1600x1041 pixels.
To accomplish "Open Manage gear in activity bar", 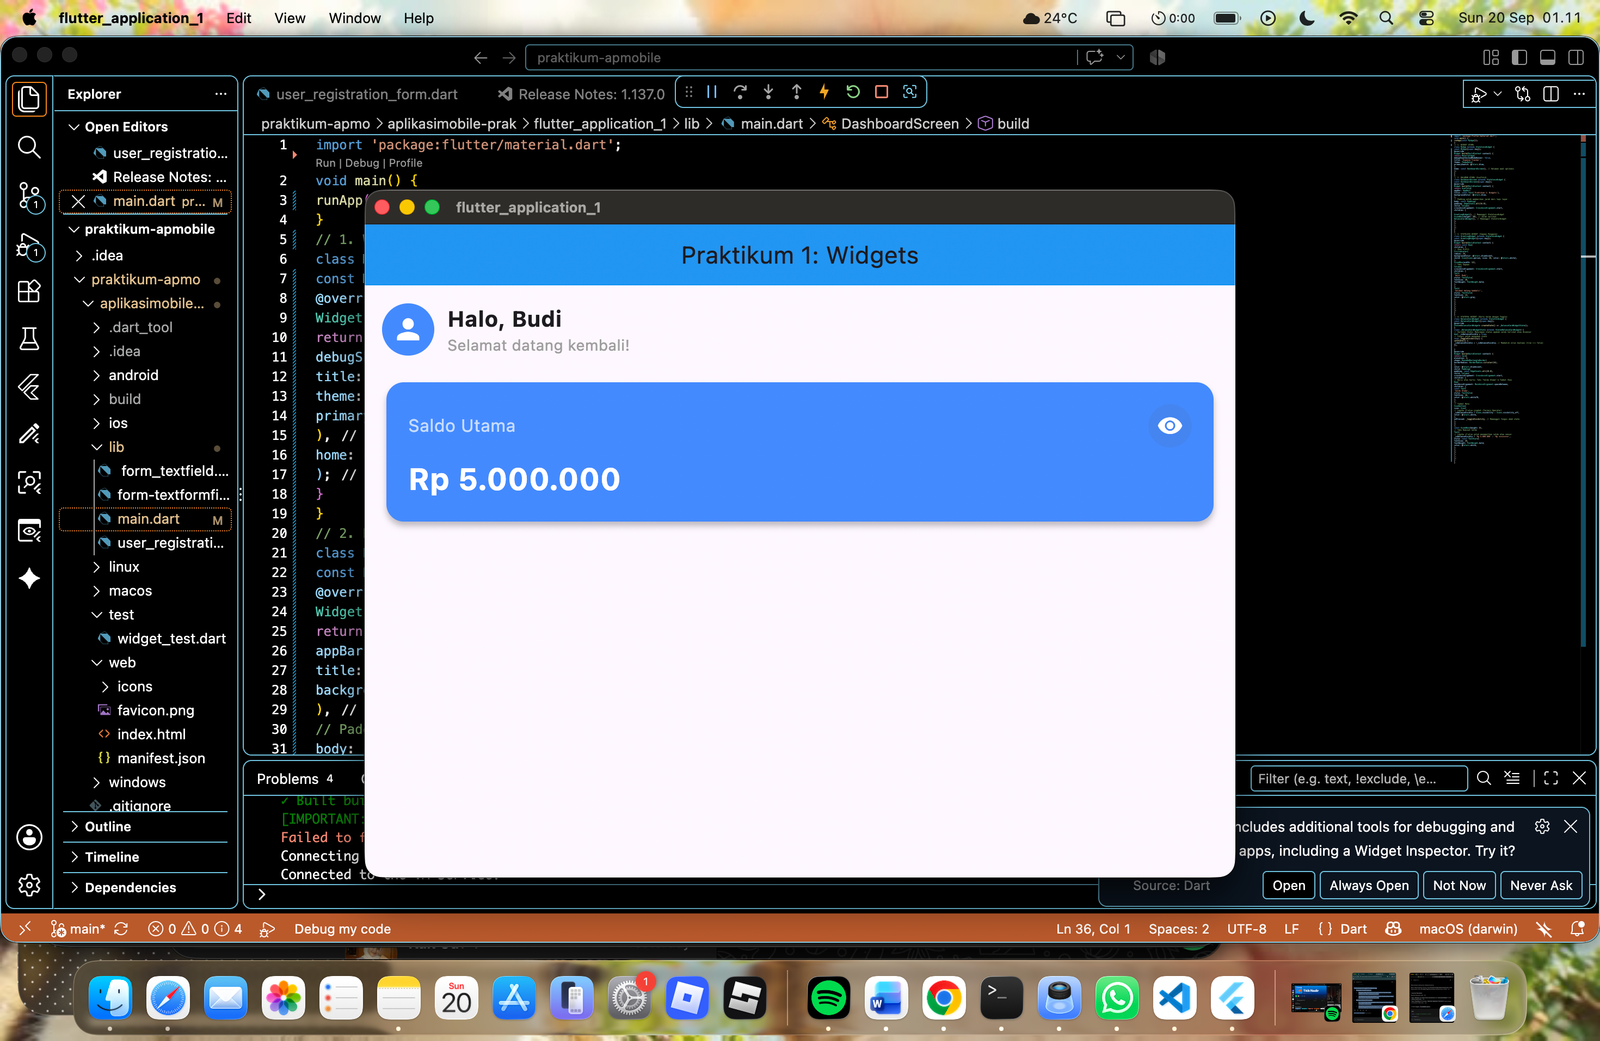I will point(29,885).
